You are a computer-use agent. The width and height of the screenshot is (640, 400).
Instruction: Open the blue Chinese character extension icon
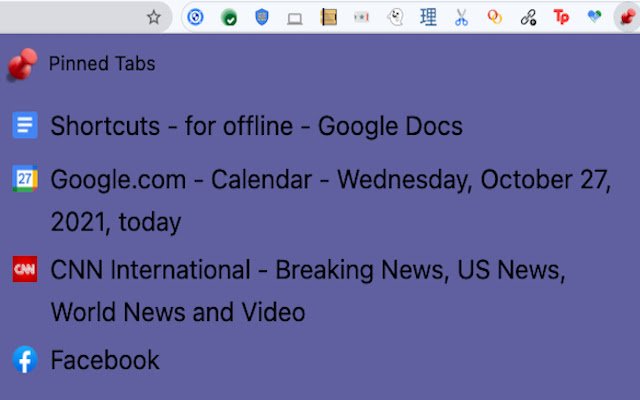click(x=428, y=17)
